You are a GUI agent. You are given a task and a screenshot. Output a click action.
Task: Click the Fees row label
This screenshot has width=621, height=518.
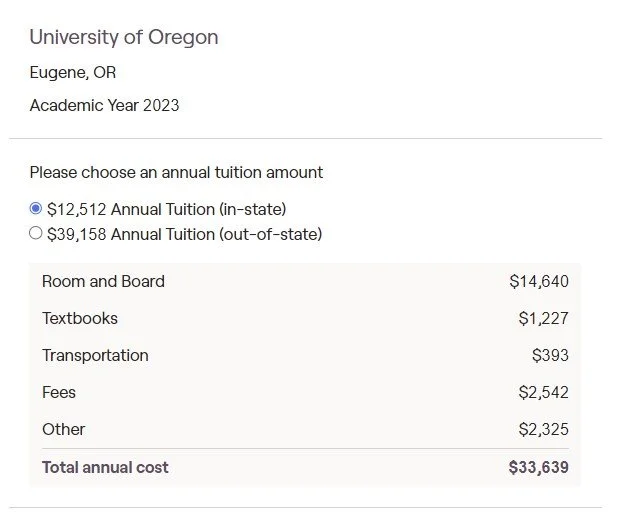[x=59, y=392]
